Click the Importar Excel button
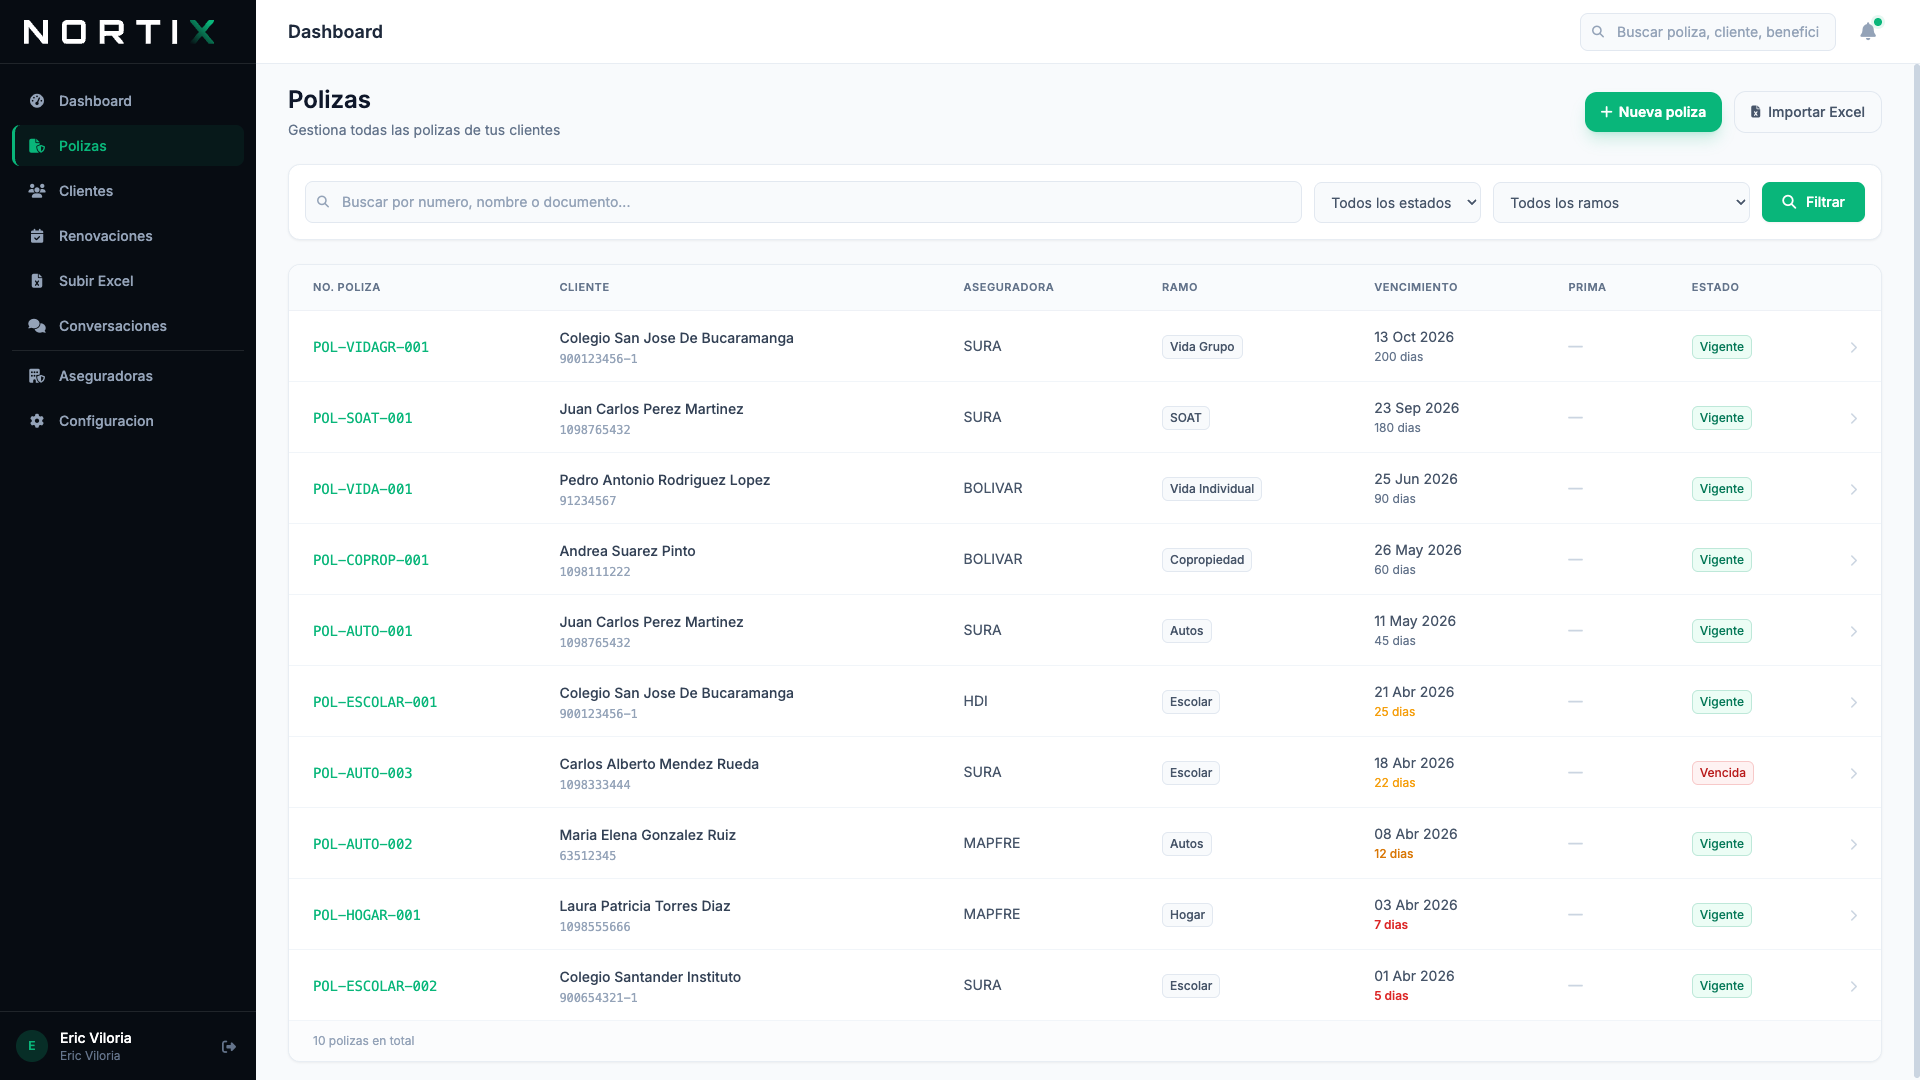Image resolution: width=1920 pixels, height=1080 pixels. tap(1807, 112)
